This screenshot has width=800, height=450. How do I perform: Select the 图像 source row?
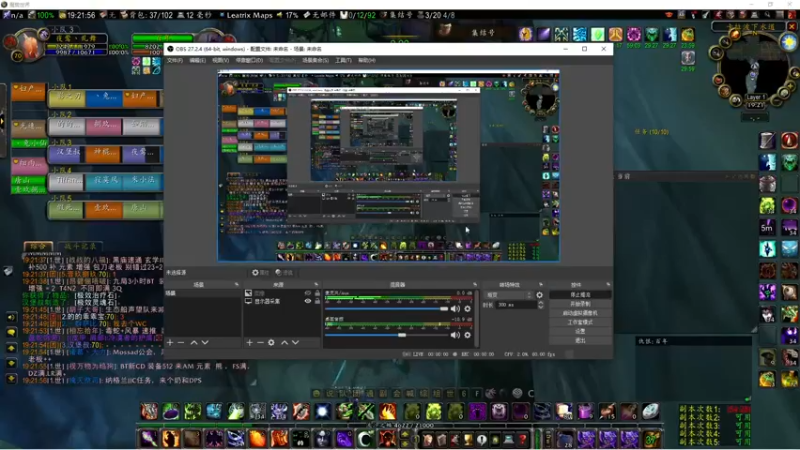pos(282,293)
